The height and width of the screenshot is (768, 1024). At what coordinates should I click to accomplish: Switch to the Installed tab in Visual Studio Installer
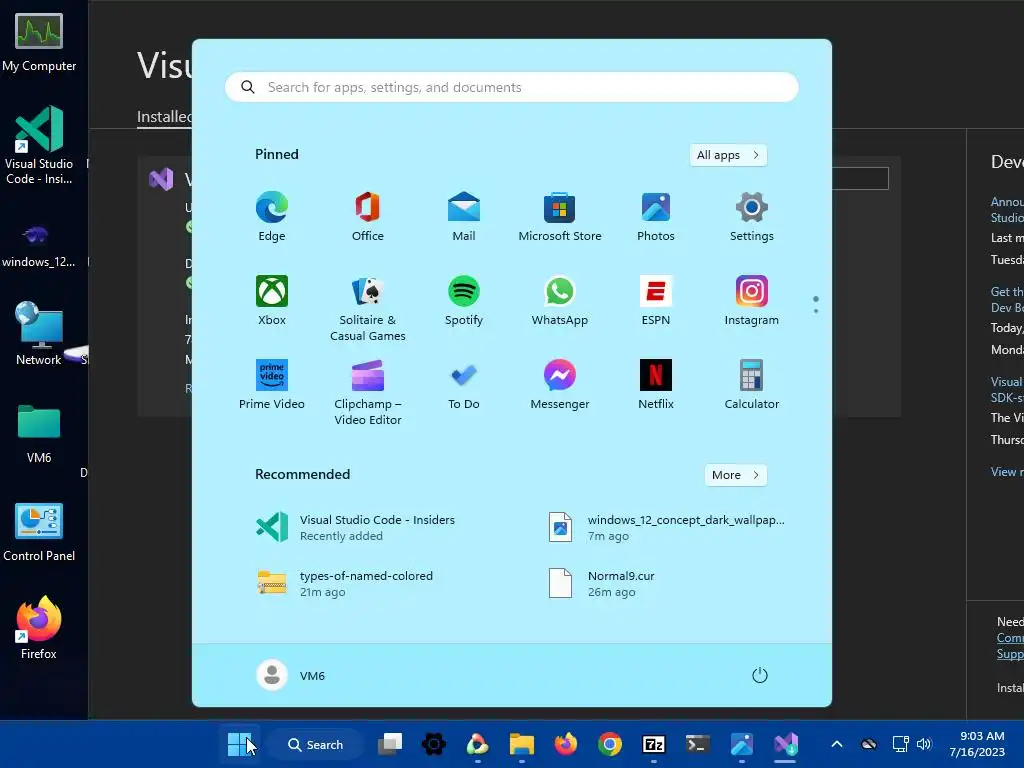(x=165, y=116)
